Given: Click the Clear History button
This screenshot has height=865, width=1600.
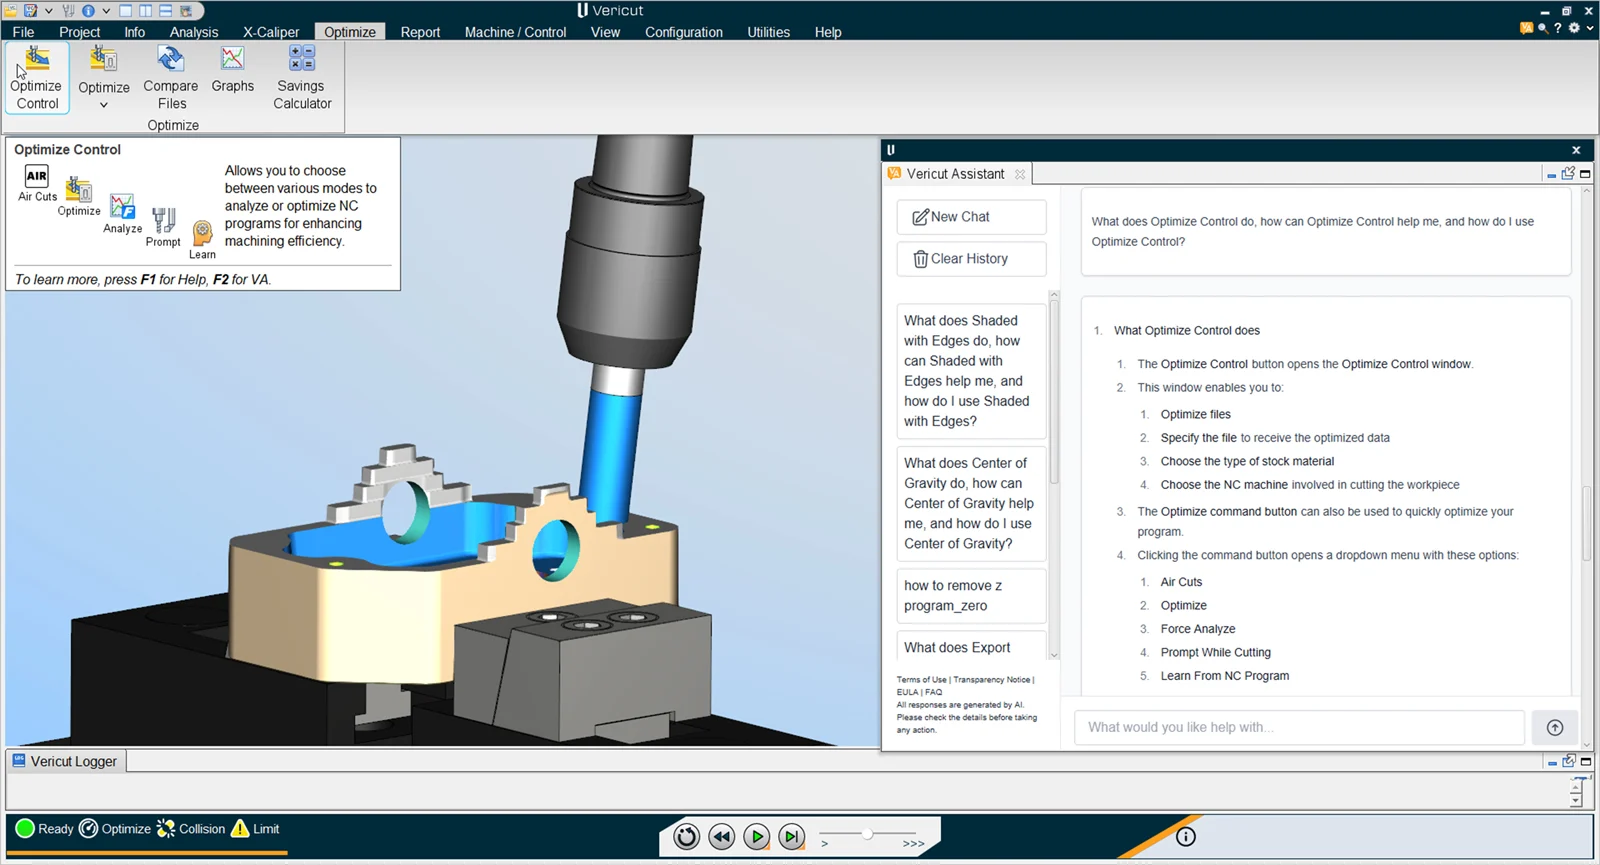Looking at the screenshot, I should [x=971, y=259].
